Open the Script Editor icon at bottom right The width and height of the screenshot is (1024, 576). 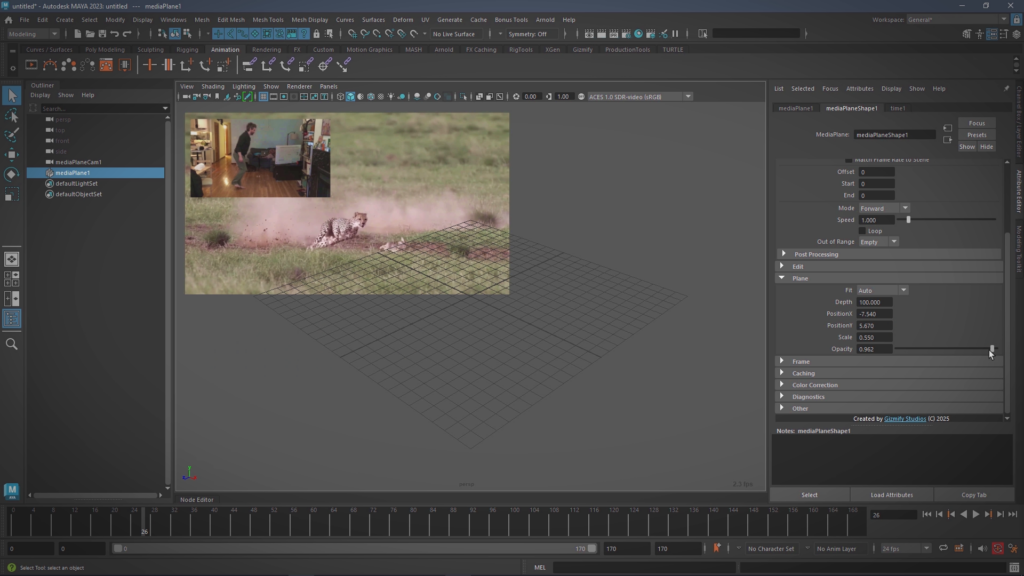pyautogui.click(x=1014, y=568)
